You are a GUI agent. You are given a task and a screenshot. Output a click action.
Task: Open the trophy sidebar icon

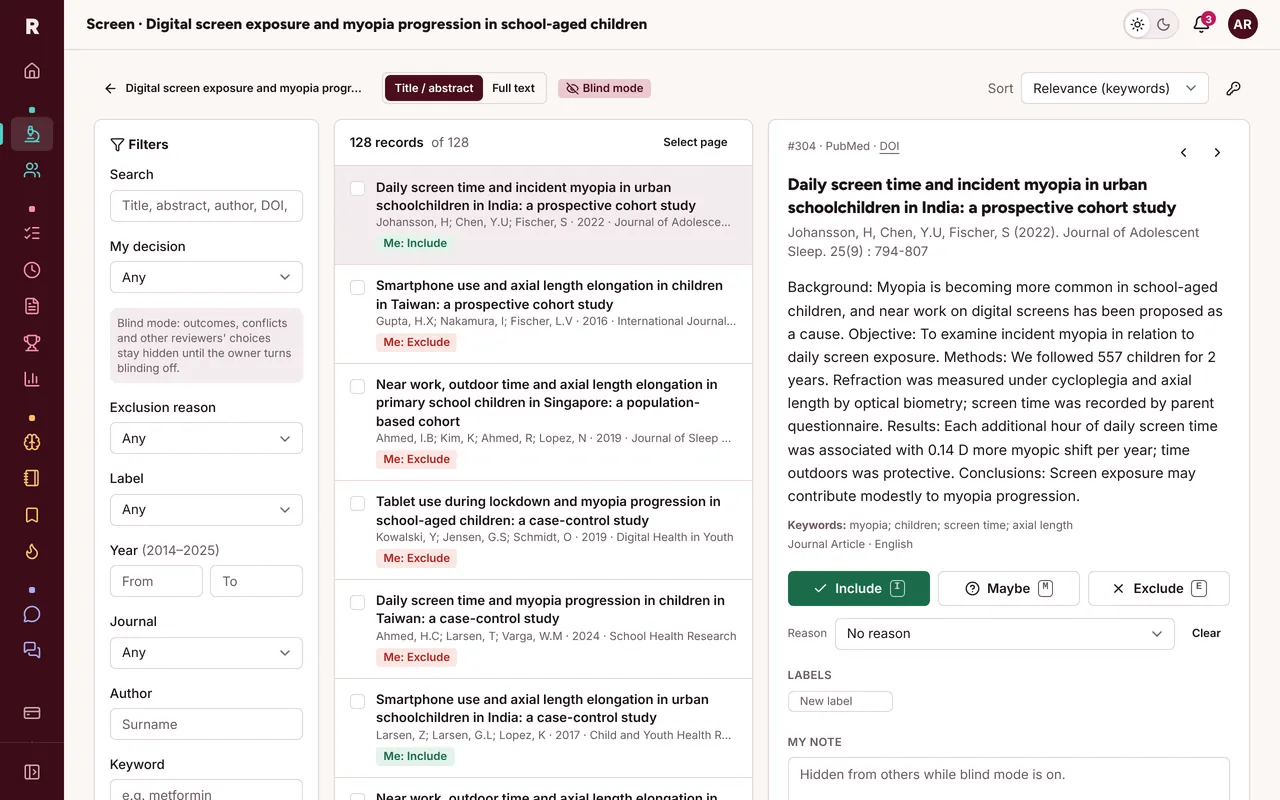point(32,343)
